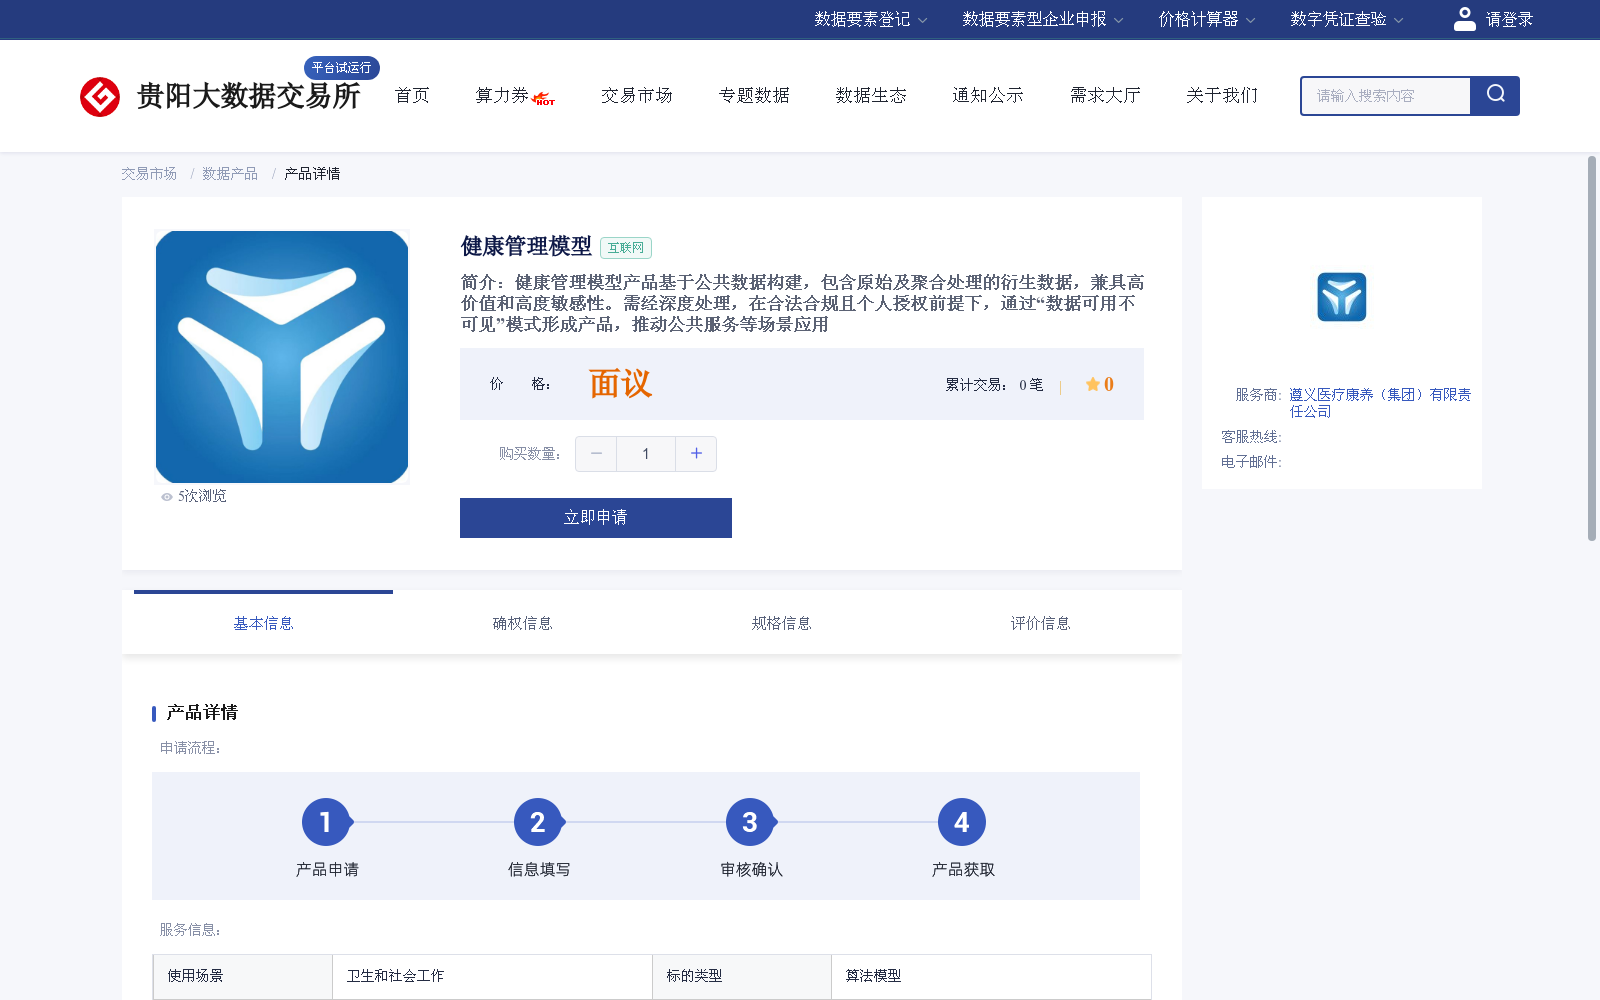Click the 产品详情 section heading
Viewport: 1600px width, 1000px height.
(x=202, y=712)
